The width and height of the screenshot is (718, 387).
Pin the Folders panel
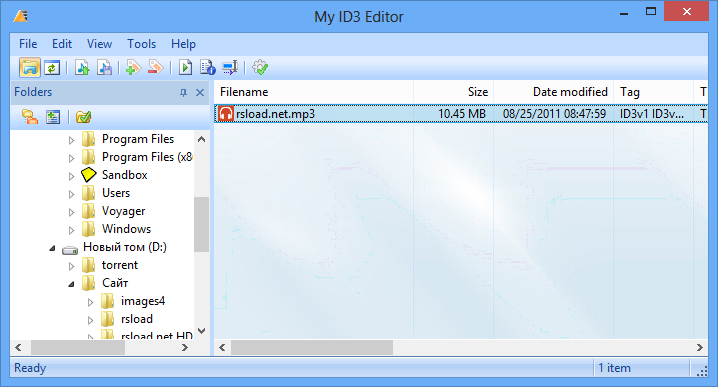(183, 93)
